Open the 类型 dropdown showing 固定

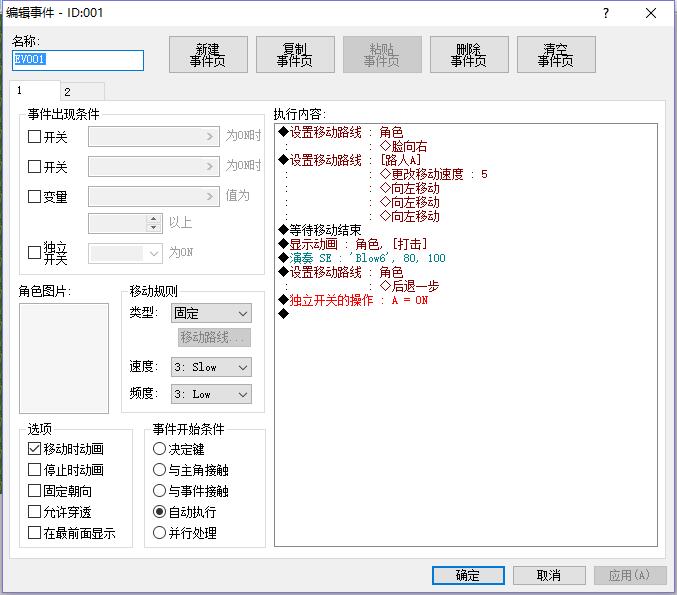click(211, 313)
